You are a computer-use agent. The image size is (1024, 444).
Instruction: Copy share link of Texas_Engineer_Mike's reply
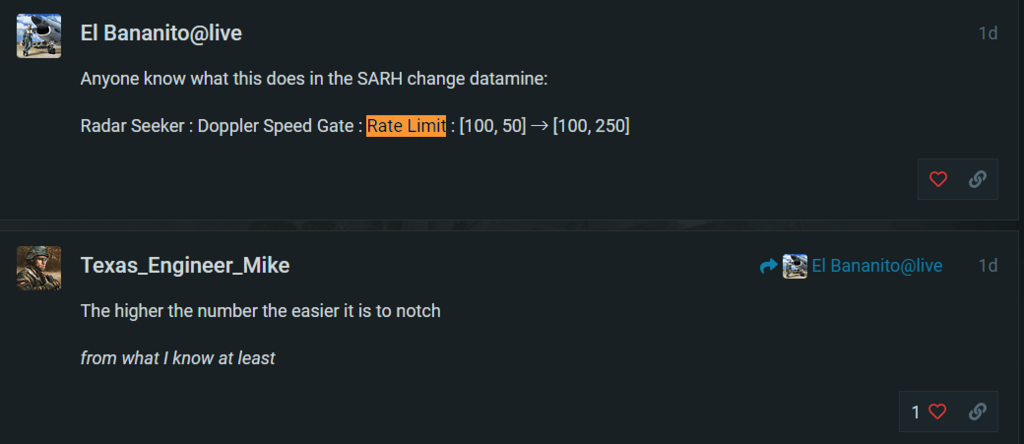[x=977, y=411]
